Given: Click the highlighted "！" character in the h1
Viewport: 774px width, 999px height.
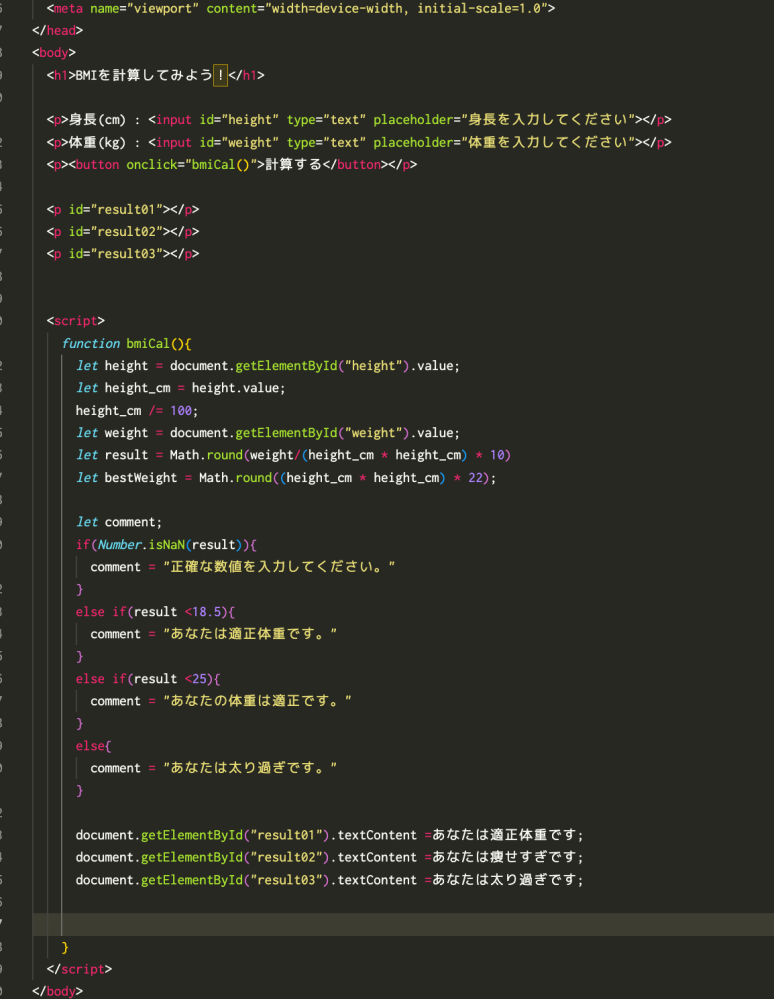Looking at the screenshot, I should click(x=220, y=75).
